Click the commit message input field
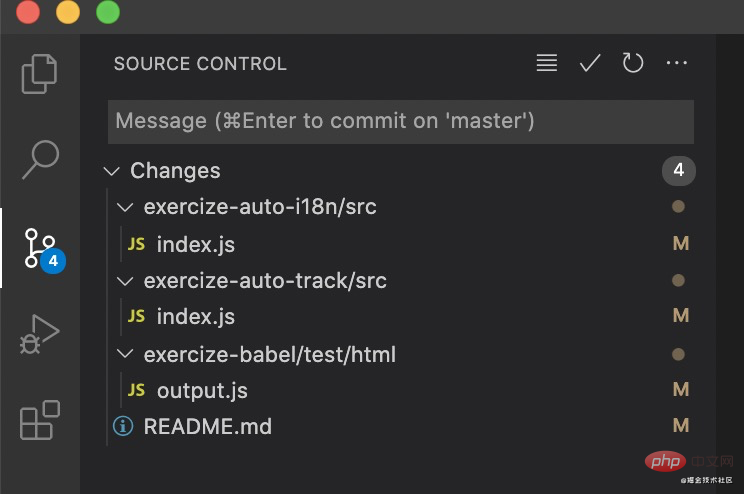Viewport: 744px width, 494px height. pyautogui.click(x=400, y=121)
